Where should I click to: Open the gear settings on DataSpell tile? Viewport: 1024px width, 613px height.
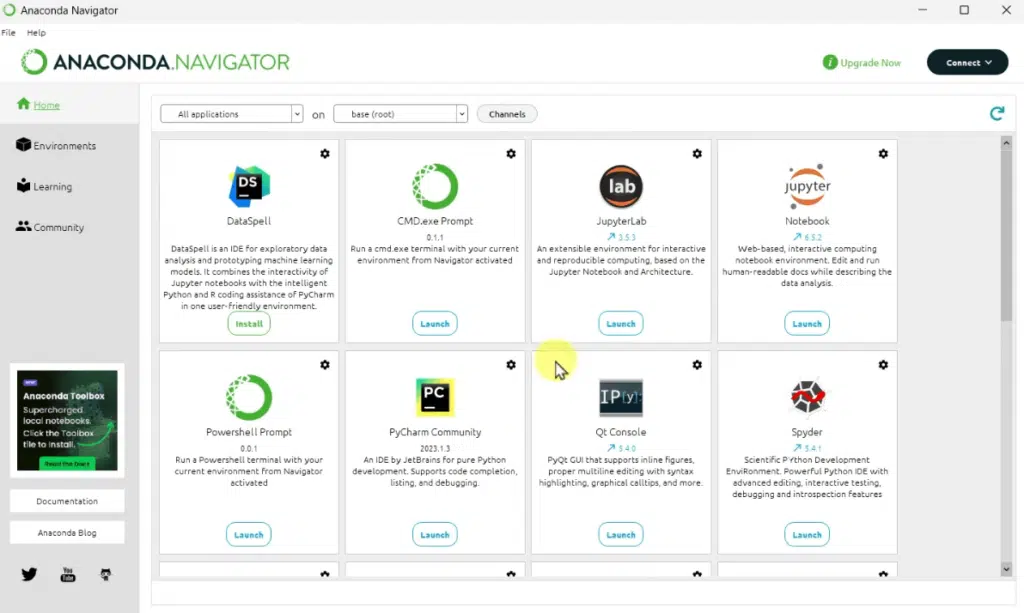(325, 154)
